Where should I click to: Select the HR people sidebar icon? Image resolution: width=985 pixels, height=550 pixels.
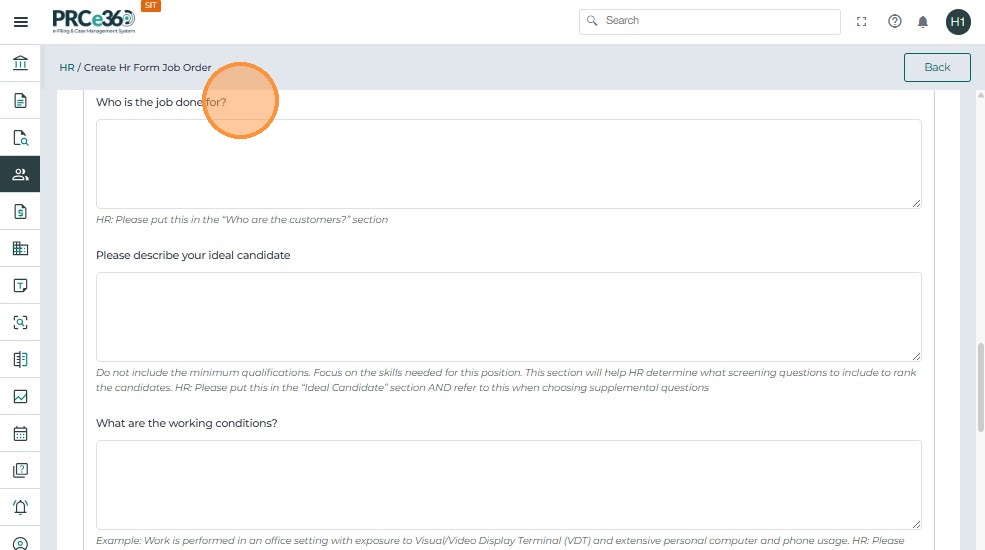(x=20, y=174)
